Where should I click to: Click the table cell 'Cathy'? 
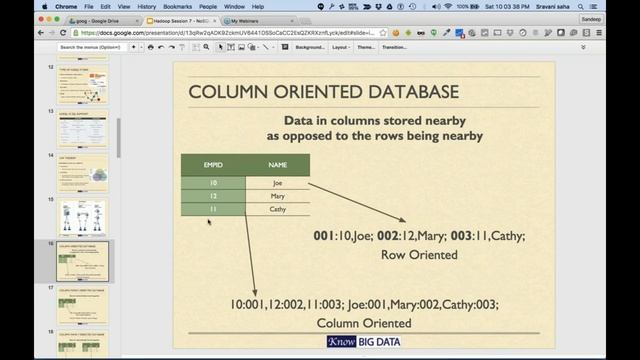point(278,209)
